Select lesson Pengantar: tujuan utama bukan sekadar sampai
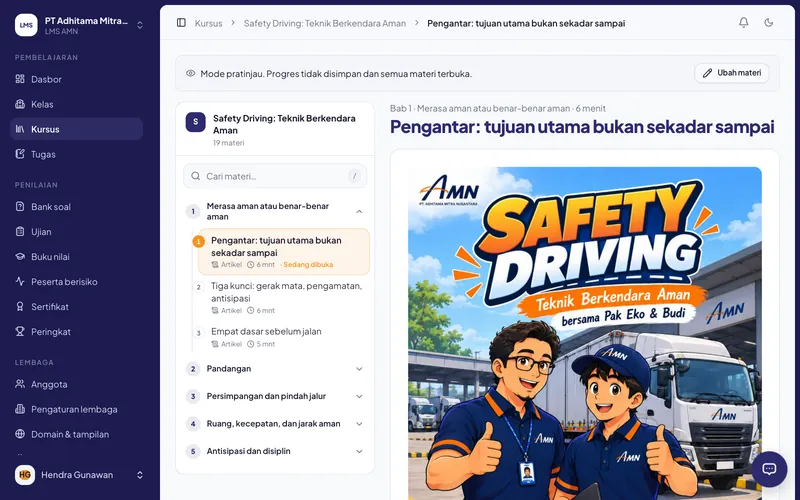The width and height of the screenshot is (800, 500). pyautogui.click(x=284, y=252)
